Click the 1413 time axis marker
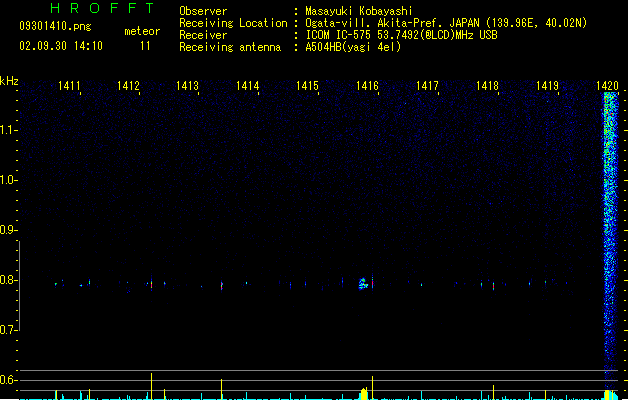 tap(187, 86)
